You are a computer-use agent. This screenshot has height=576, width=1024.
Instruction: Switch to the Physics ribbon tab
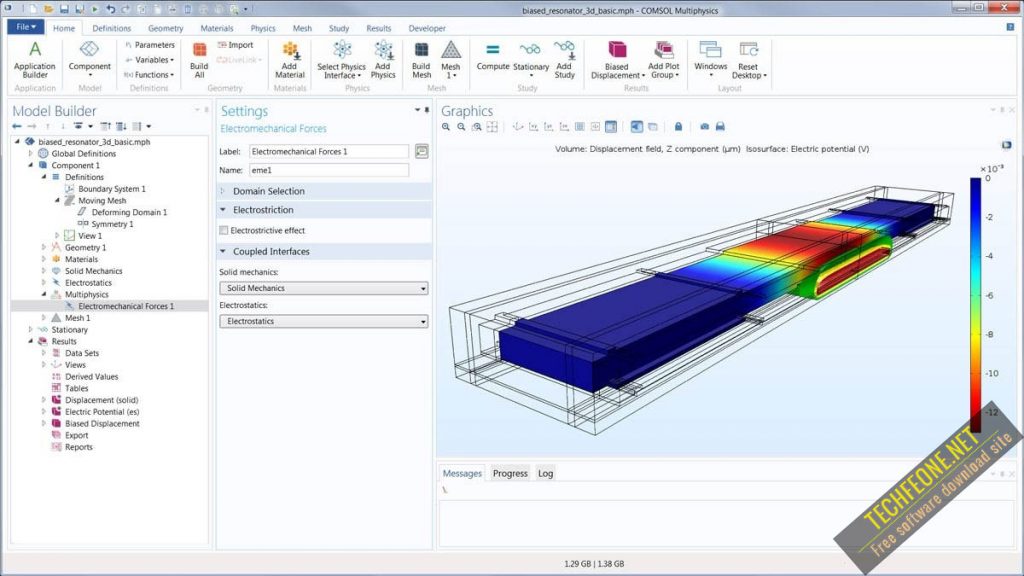pos(263,28)
